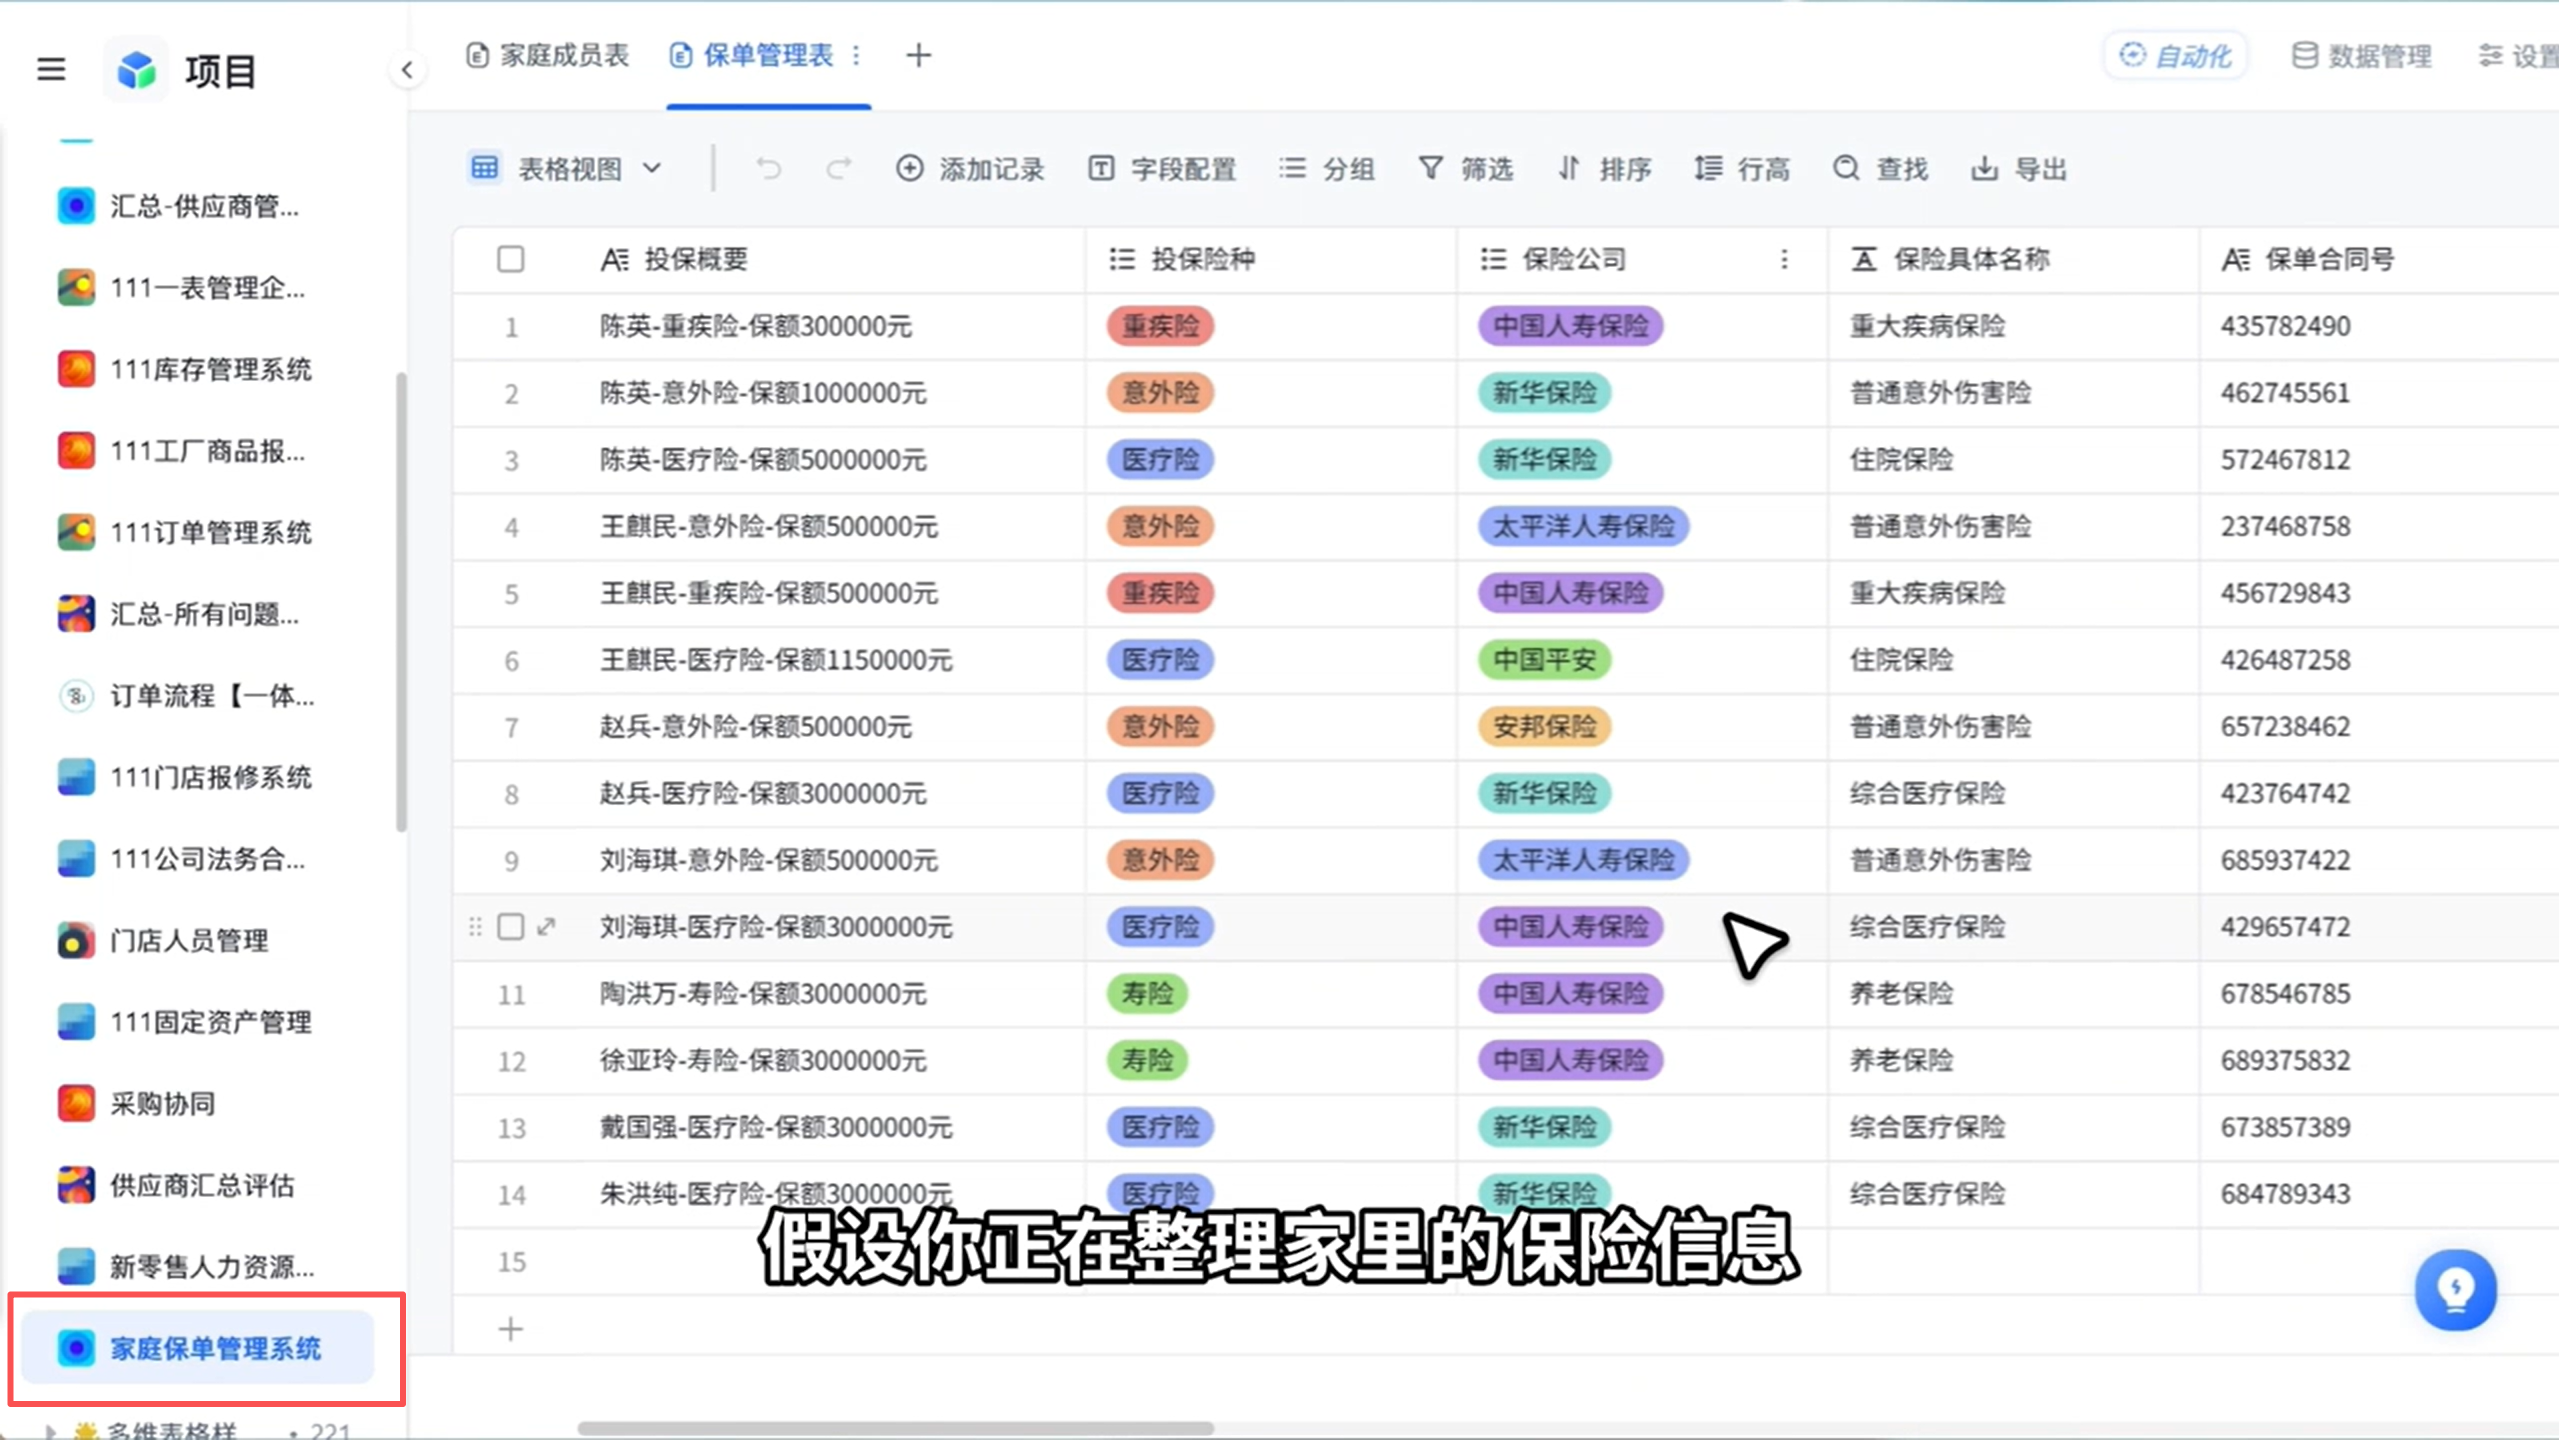Click the horizontal scrollbar under the table
2559x1440 pixels.
[896, 1428]
